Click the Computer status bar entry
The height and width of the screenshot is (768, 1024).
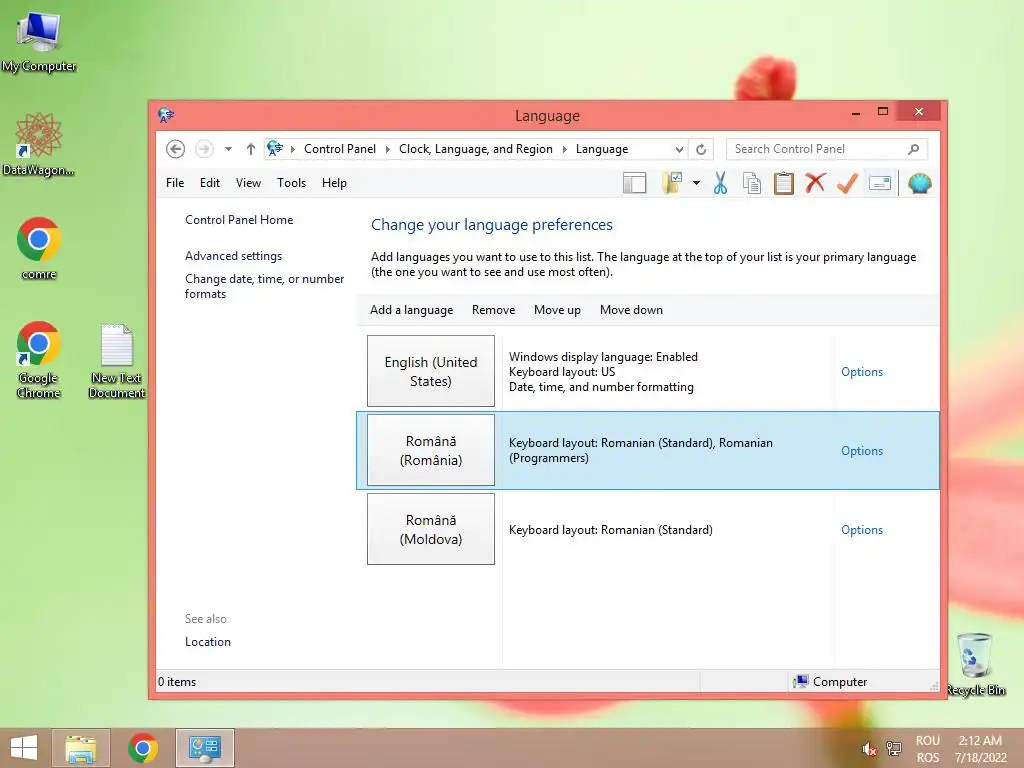click(830, 682)
